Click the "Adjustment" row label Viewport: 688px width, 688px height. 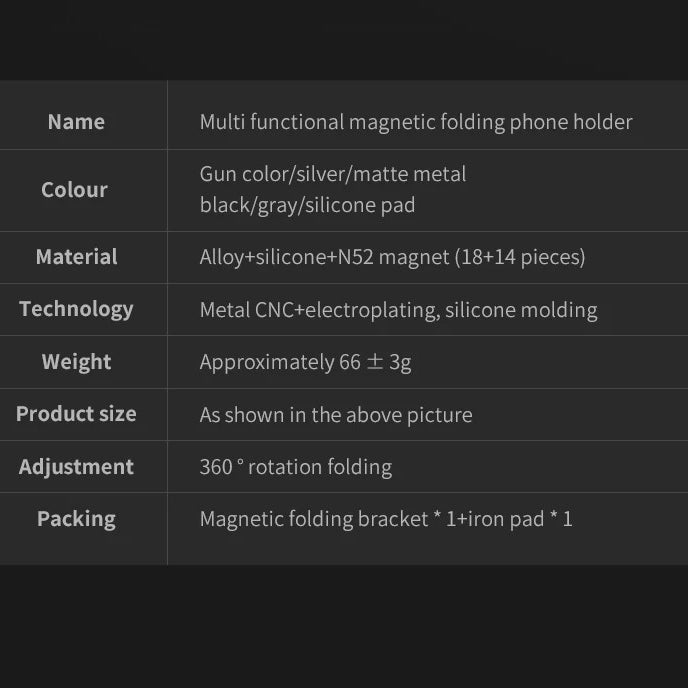pos(76,467)
